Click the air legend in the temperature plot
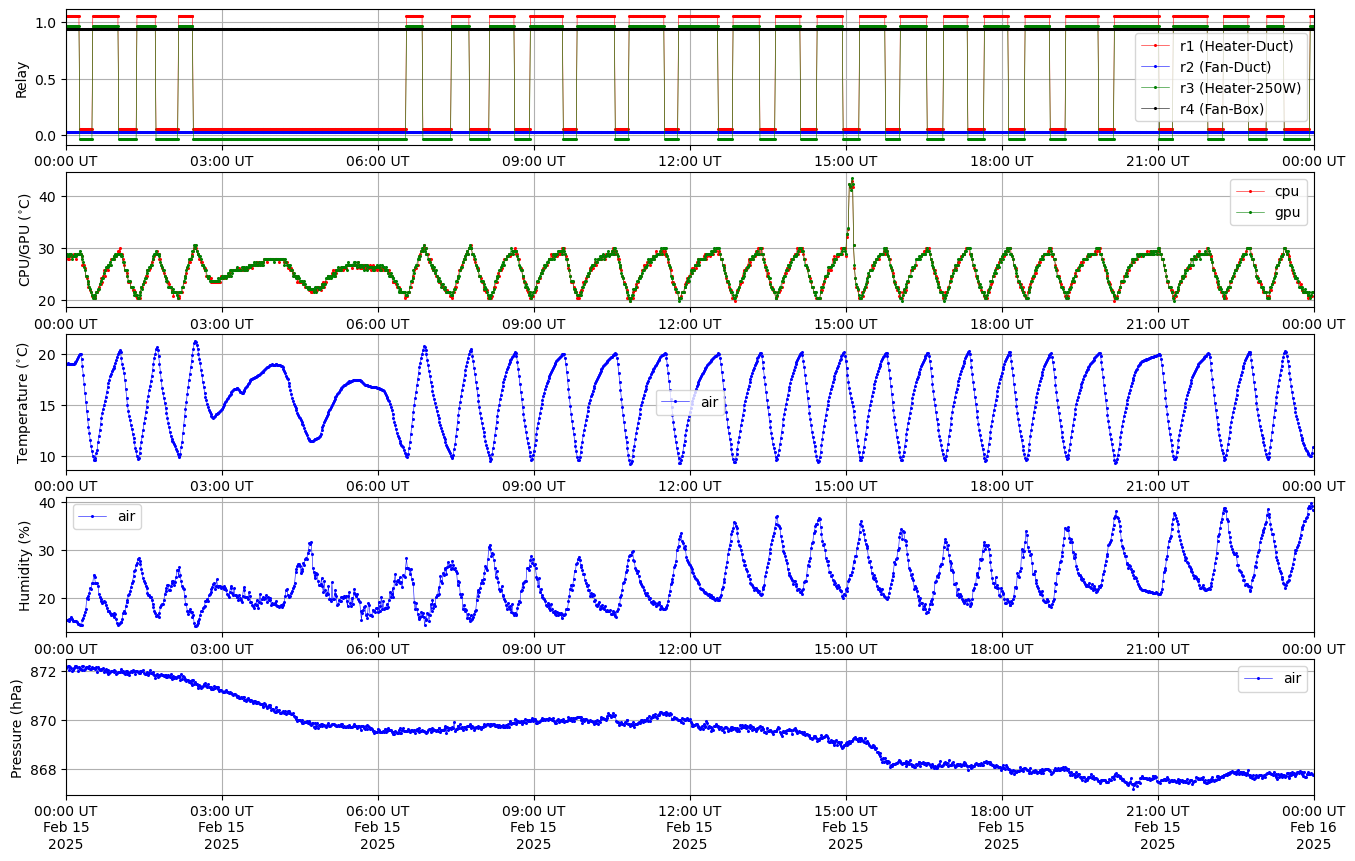The width and height of the screenshot is (1355, 861). pyautogui.click(x=709, y=402)
